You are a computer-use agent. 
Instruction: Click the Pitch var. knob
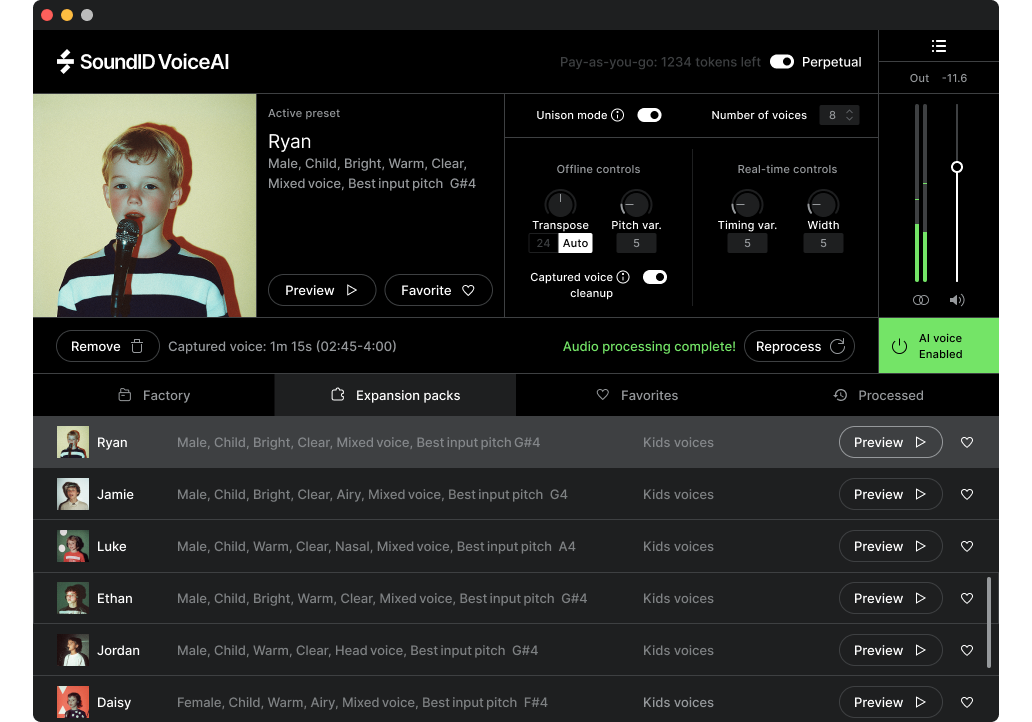pyautogui.click(x=636, y=203)
